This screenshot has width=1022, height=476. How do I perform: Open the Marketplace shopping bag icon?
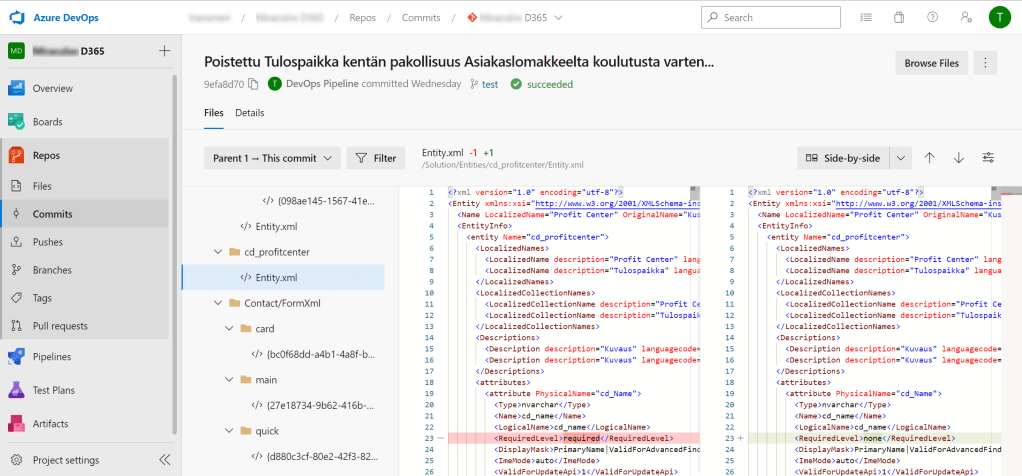pos(899,18)
